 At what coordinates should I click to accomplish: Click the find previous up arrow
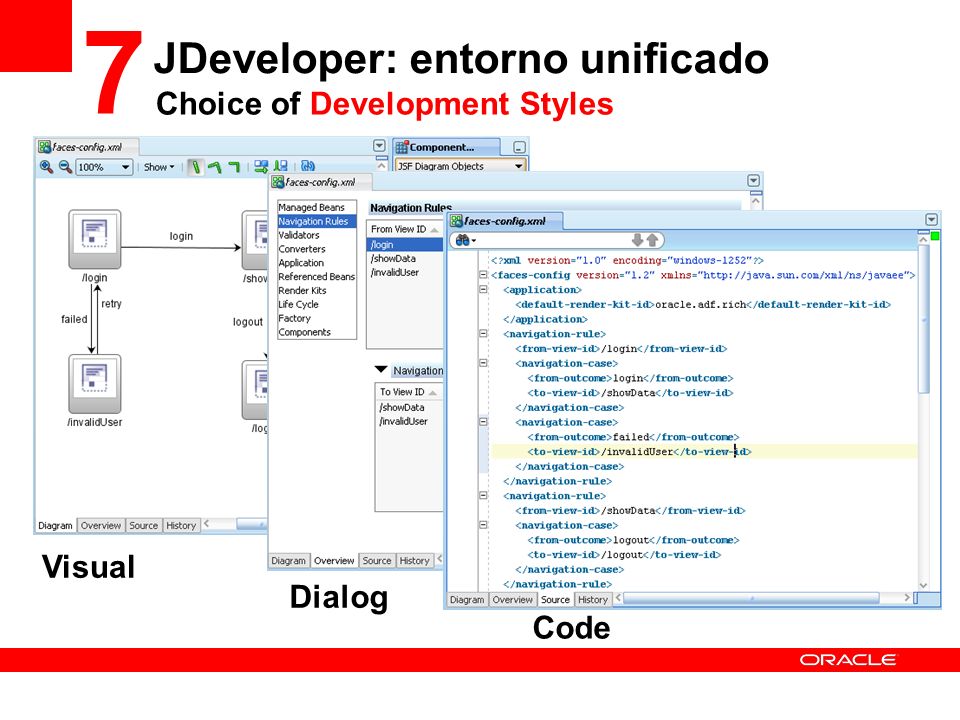point(652,240)
